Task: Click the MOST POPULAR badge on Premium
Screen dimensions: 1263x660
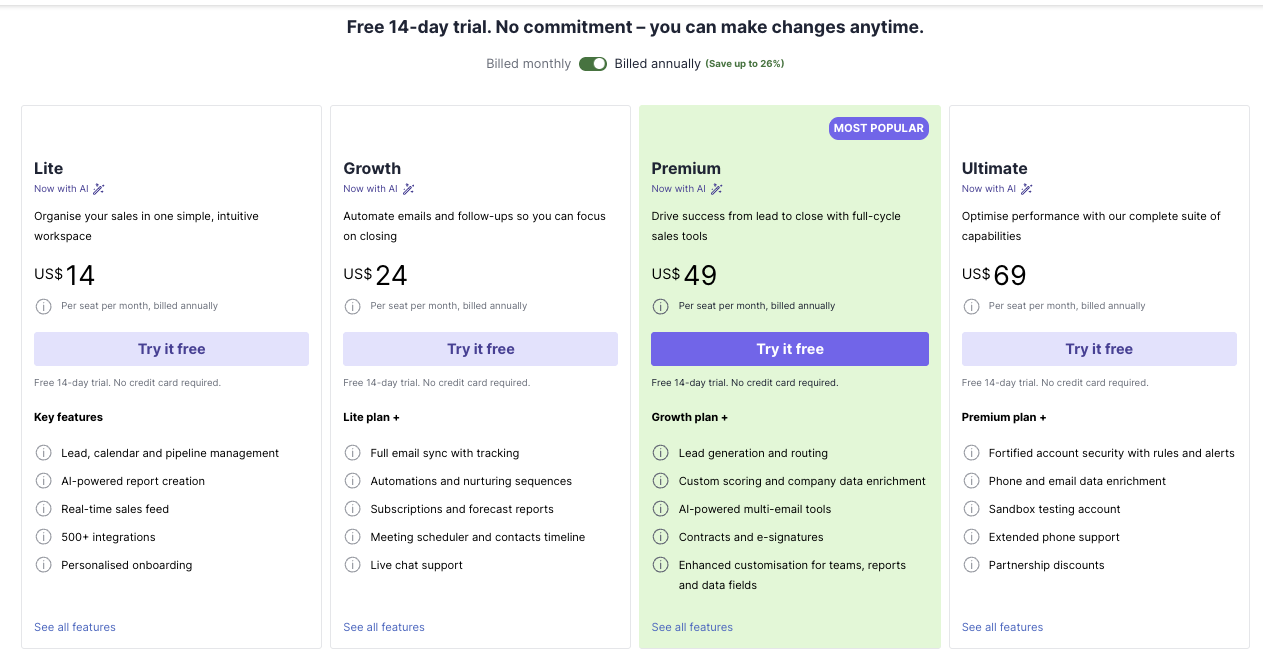Action: [879, 128]
